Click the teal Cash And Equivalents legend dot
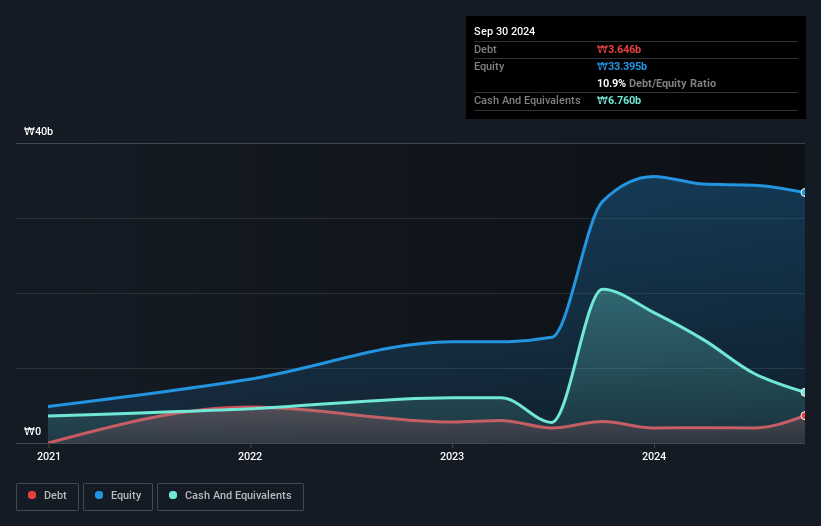 [173, 495]
